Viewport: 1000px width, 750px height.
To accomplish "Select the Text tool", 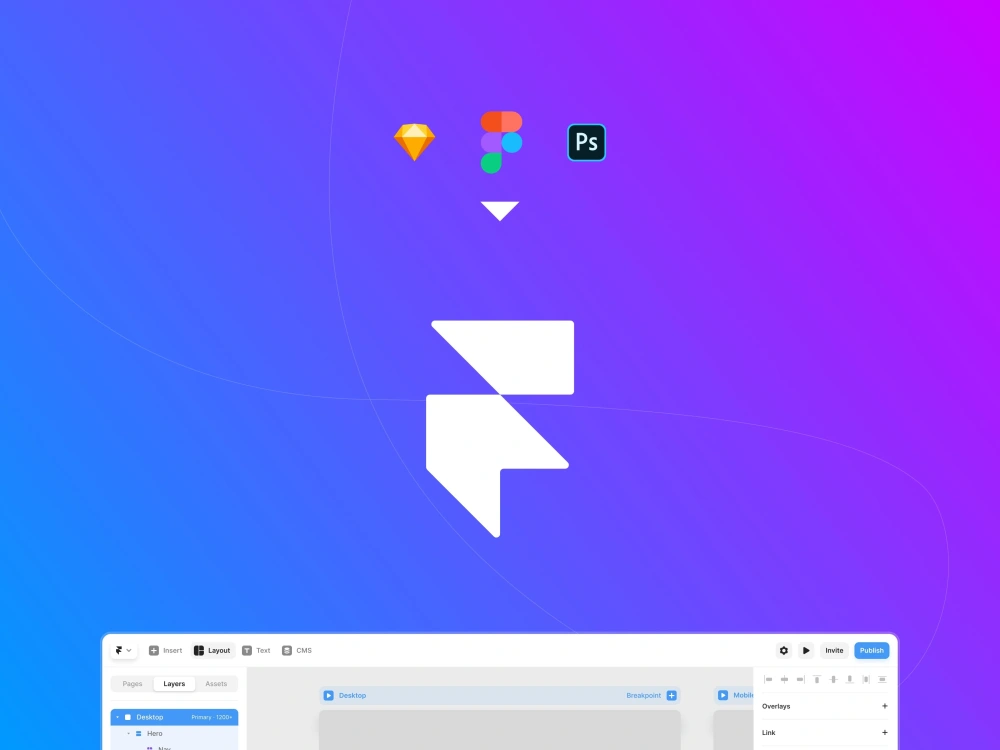I will click(x=256, y=651).
